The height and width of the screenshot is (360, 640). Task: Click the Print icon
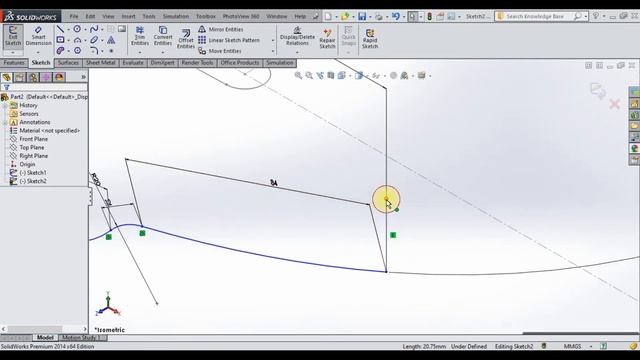pos(379,16)
